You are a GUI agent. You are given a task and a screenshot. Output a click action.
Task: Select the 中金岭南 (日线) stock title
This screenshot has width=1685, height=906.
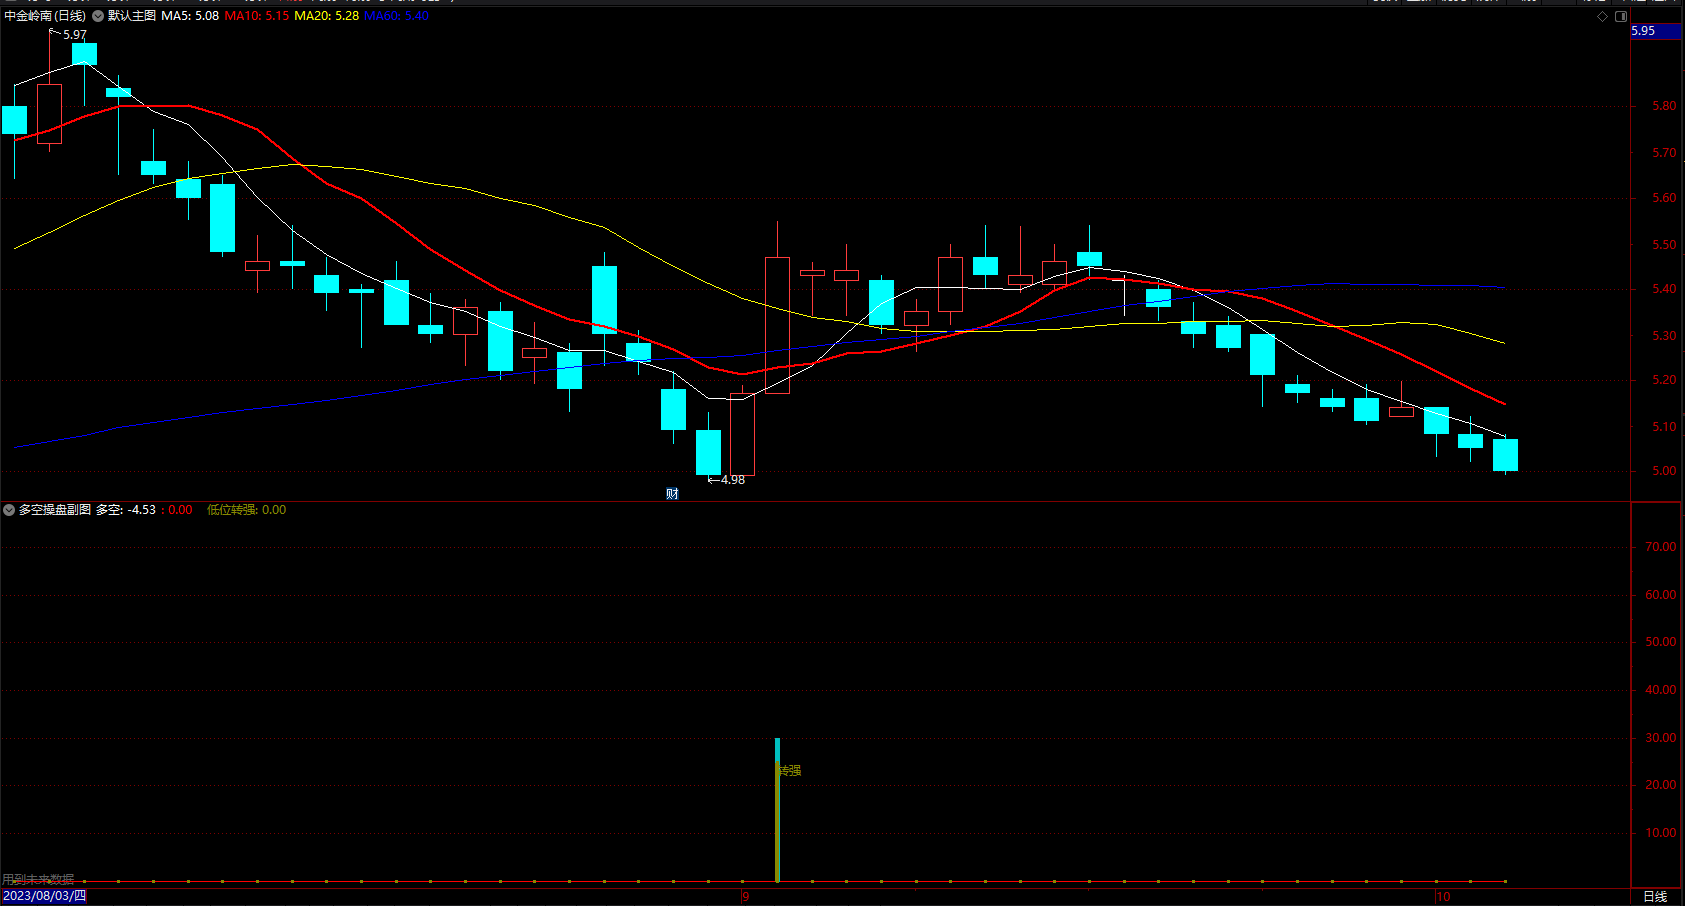pyautogui.click(x=45, y=16)
